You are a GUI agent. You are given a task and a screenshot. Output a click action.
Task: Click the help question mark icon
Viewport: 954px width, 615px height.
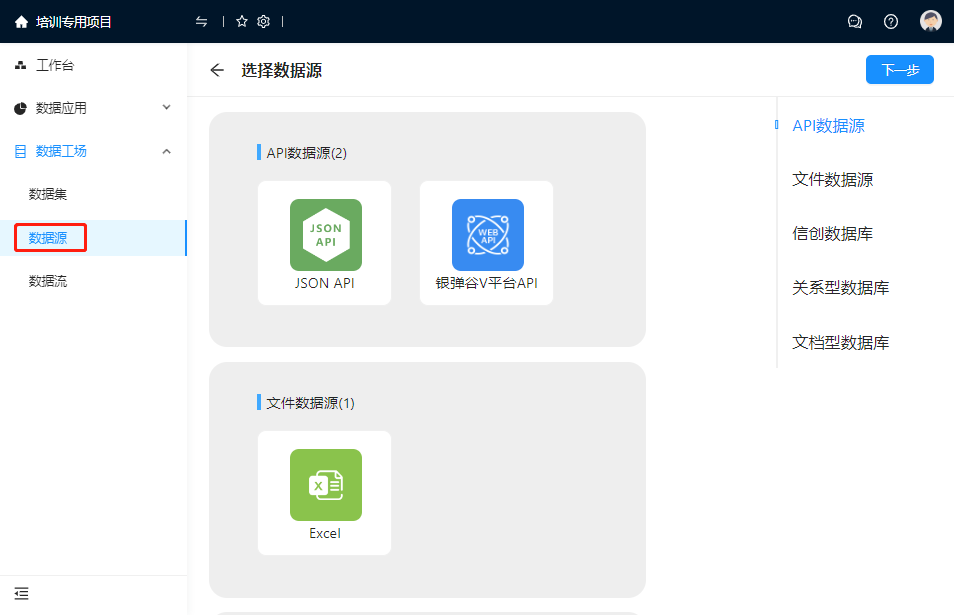click(x=891, y=21)
